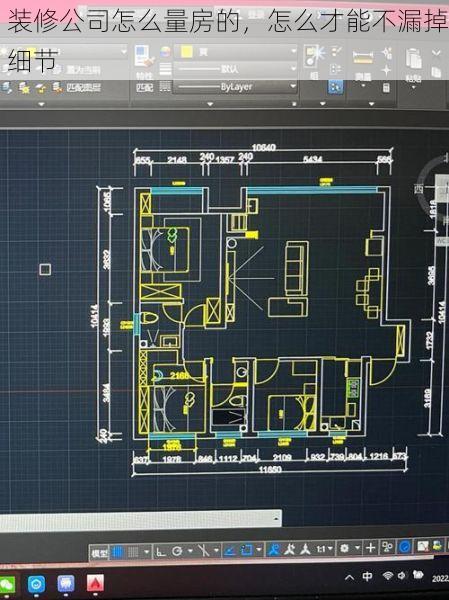Image resolution: width=449 pixels, height=600 pixels.
Task: Expand the Properties panel bottom arrow
Action: pos(210,104)
